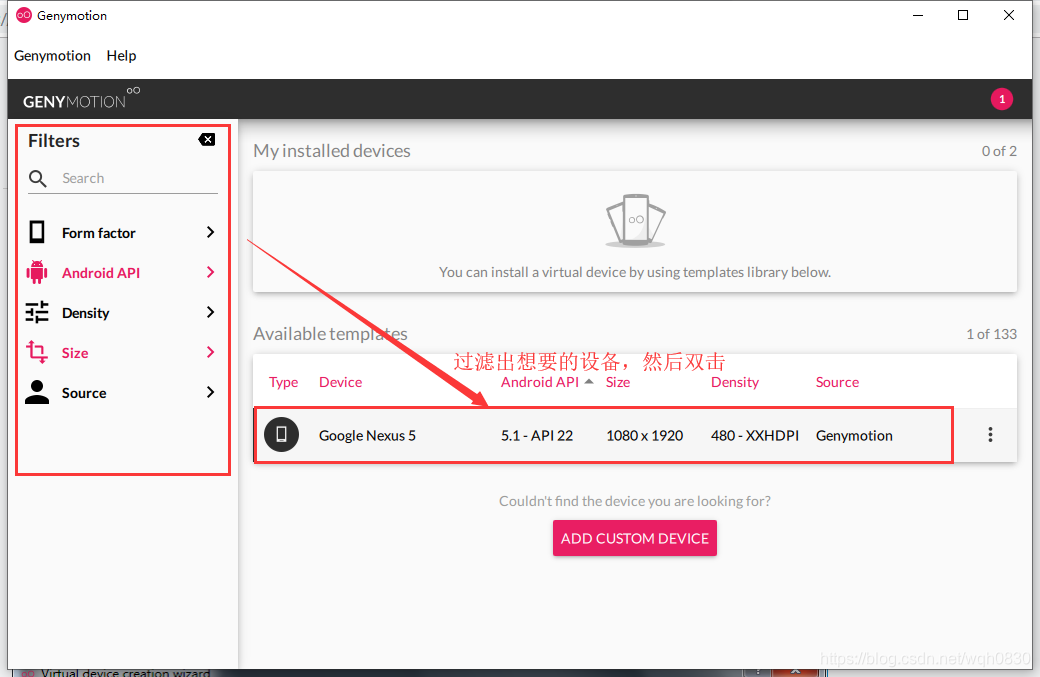Expand the Android API filter chevron
The height and width of the screenshot is (677, 1040).
pos(210,273)
